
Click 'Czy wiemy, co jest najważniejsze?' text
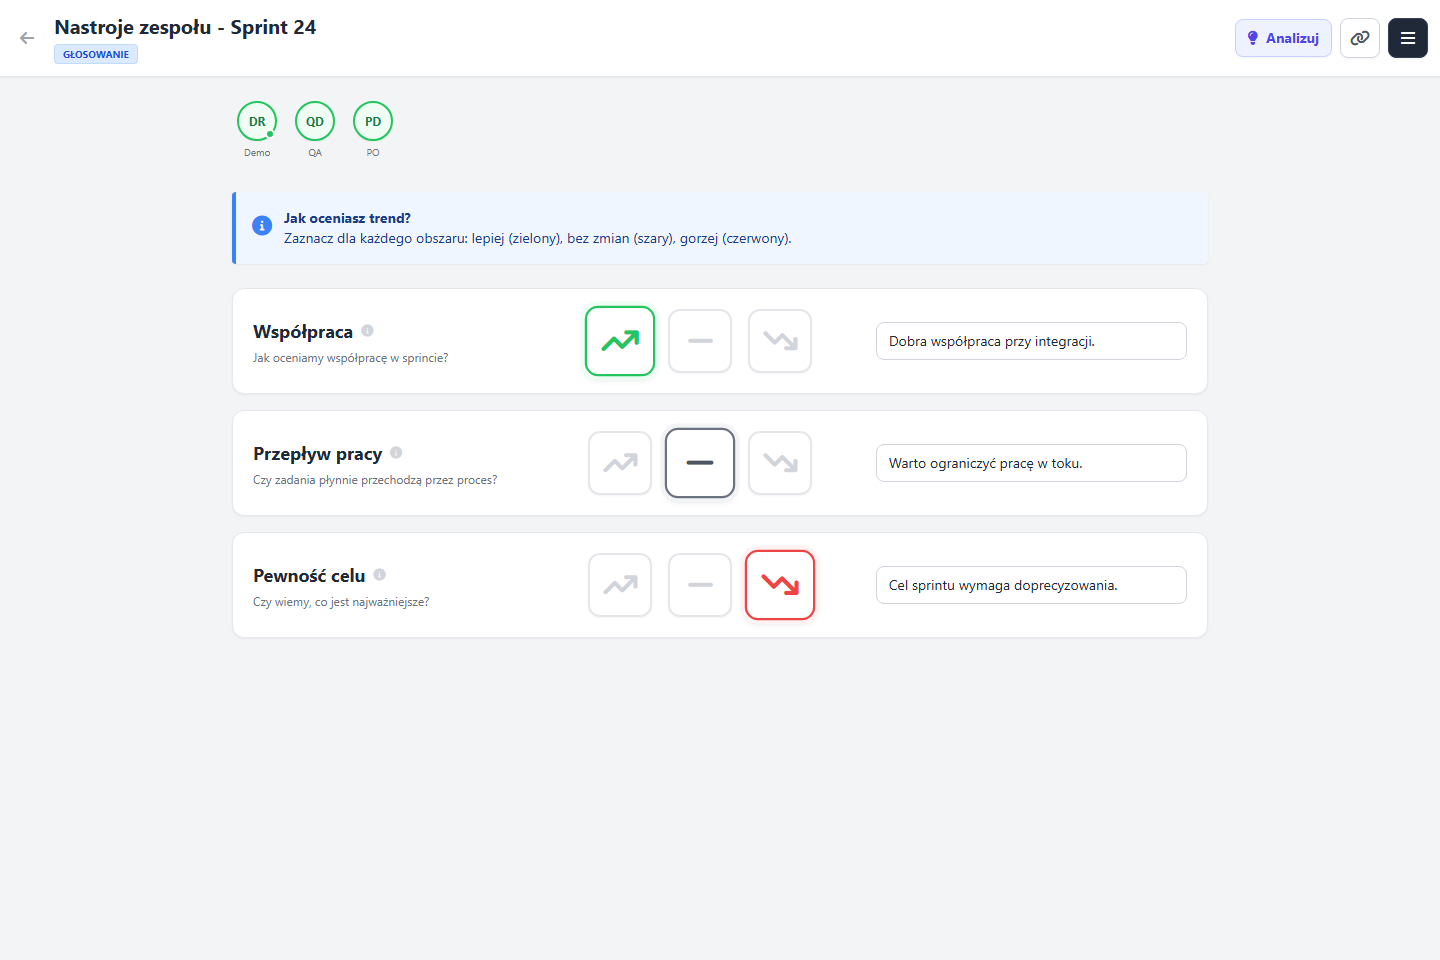click(x=341, y=602)
